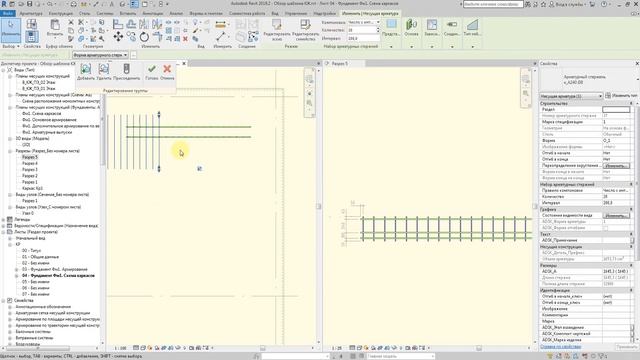Select sheet 03 - Фундамент Фм1. Армирование
This screenshot has width=640, height=360.
coord(55,269)
